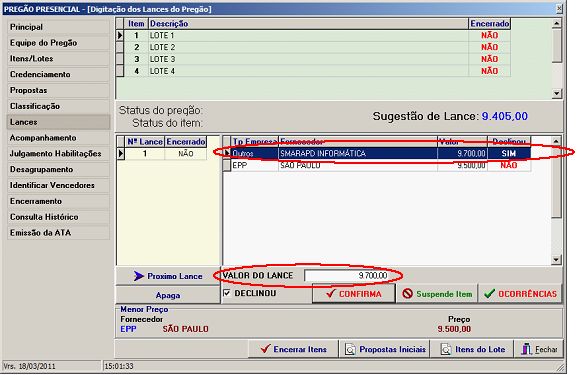
Task: Open Desagrupamento entry
Action: (x=58, y=170)
